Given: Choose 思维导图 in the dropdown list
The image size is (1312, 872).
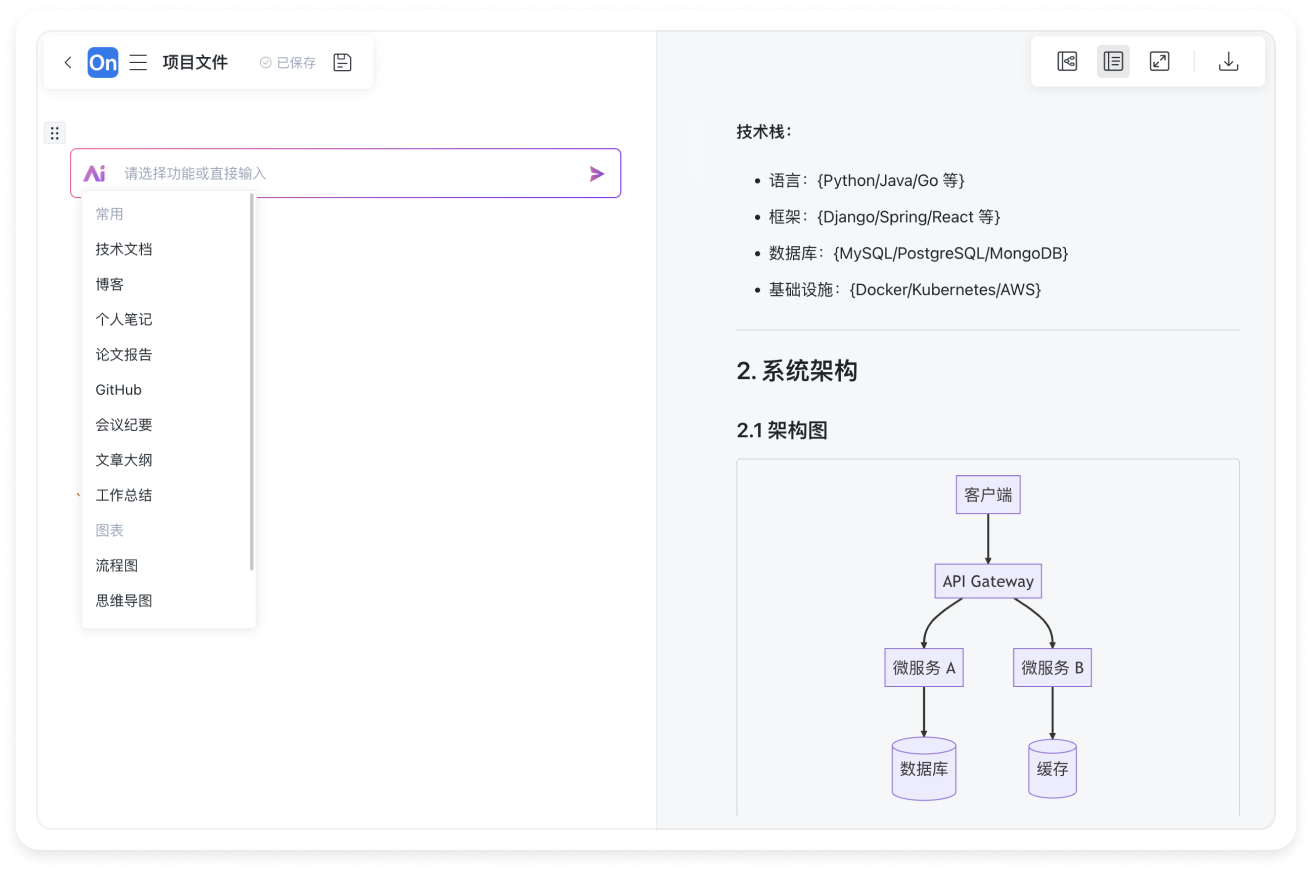Looking at the screenshot, I should point(123,600).
